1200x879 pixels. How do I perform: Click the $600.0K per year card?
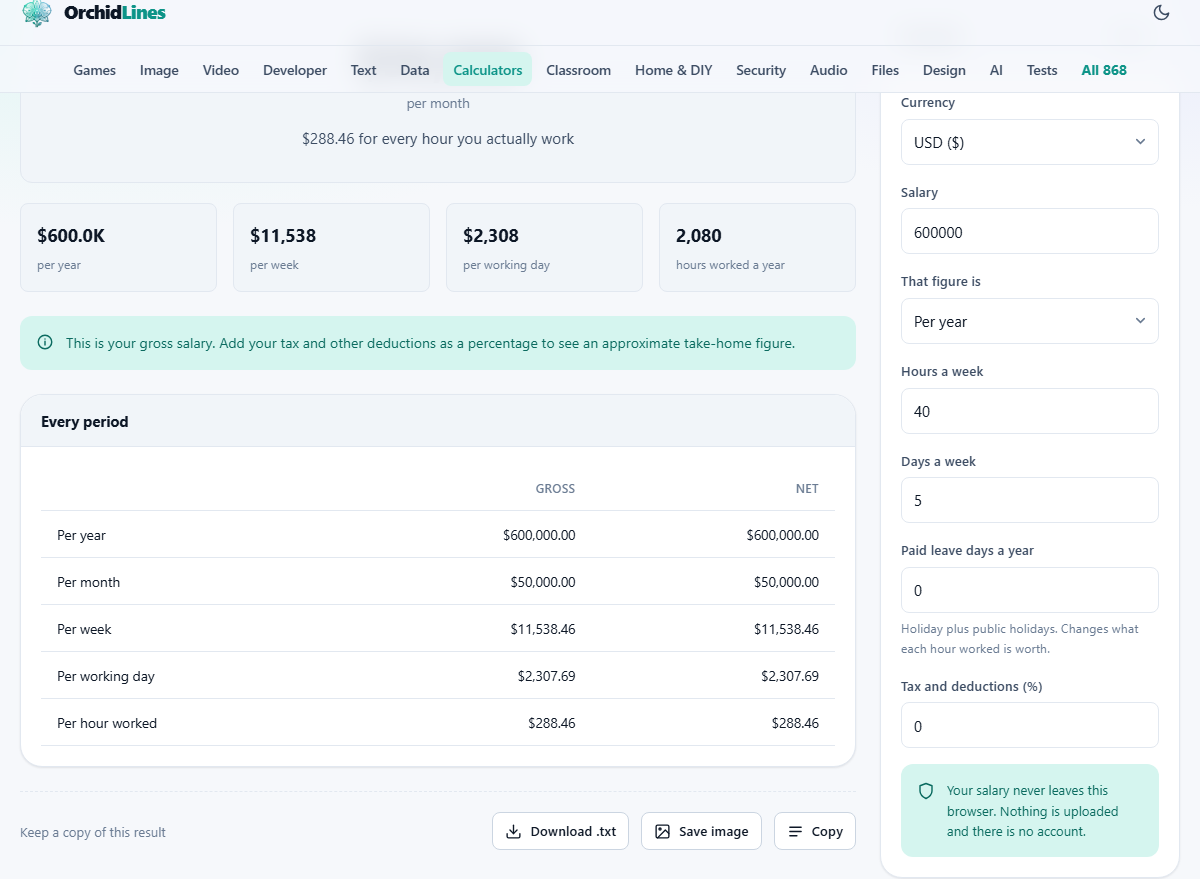tap(118, 248)
